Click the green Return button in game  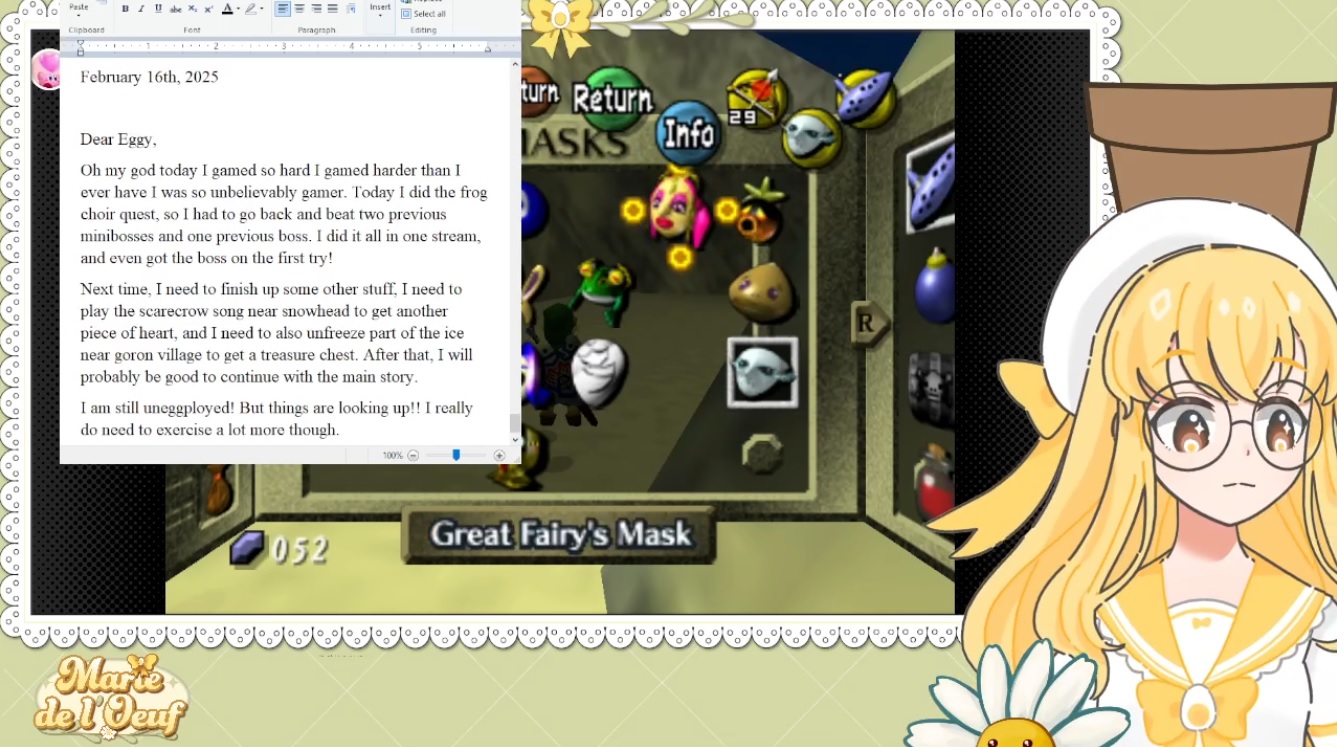tap(612, 97)
